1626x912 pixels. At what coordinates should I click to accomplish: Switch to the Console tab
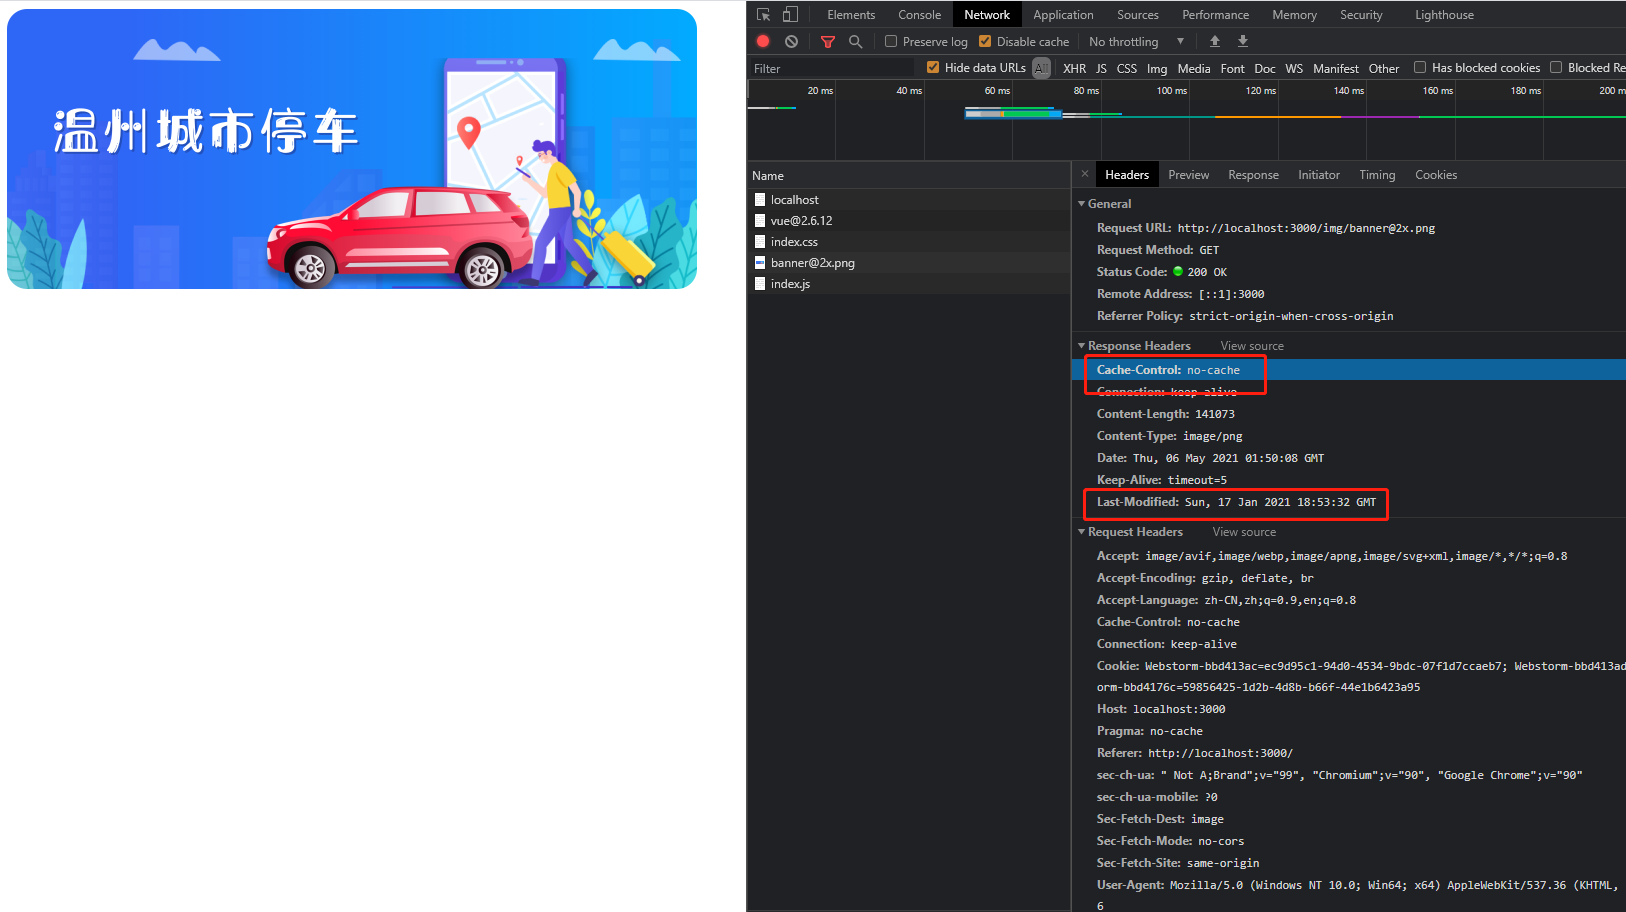919,14
